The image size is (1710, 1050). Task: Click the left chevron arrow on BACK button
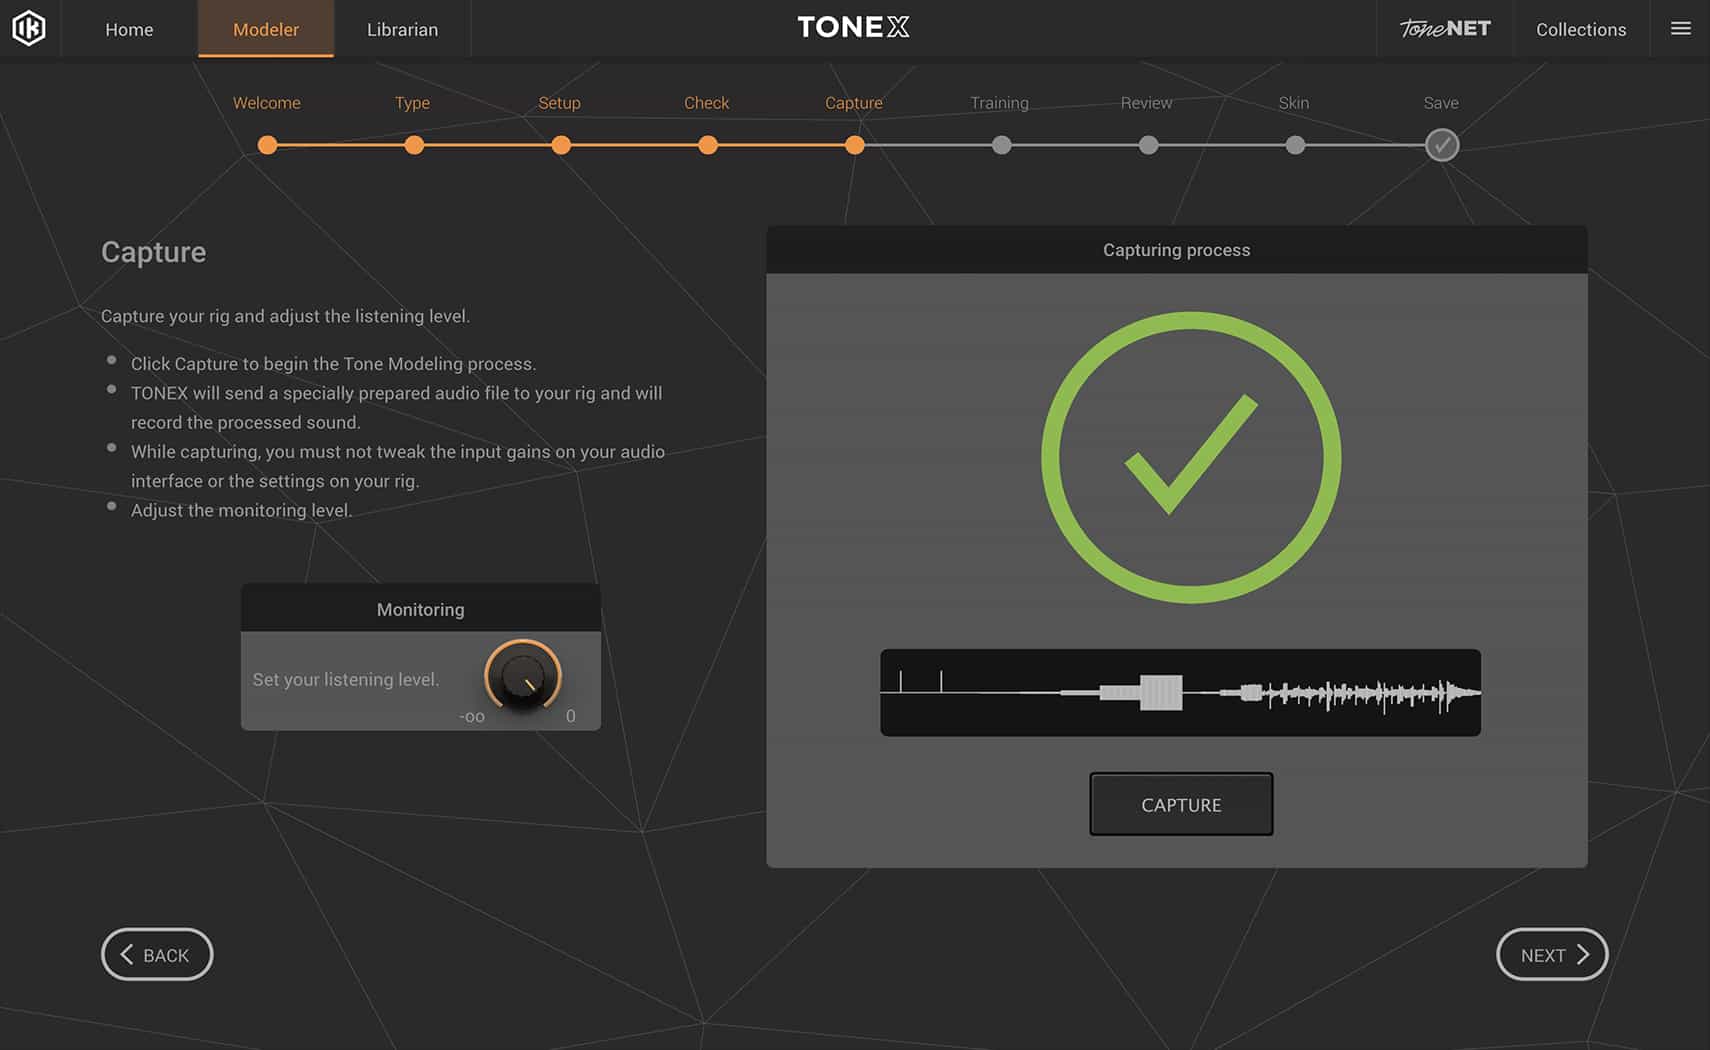point(127,955)
